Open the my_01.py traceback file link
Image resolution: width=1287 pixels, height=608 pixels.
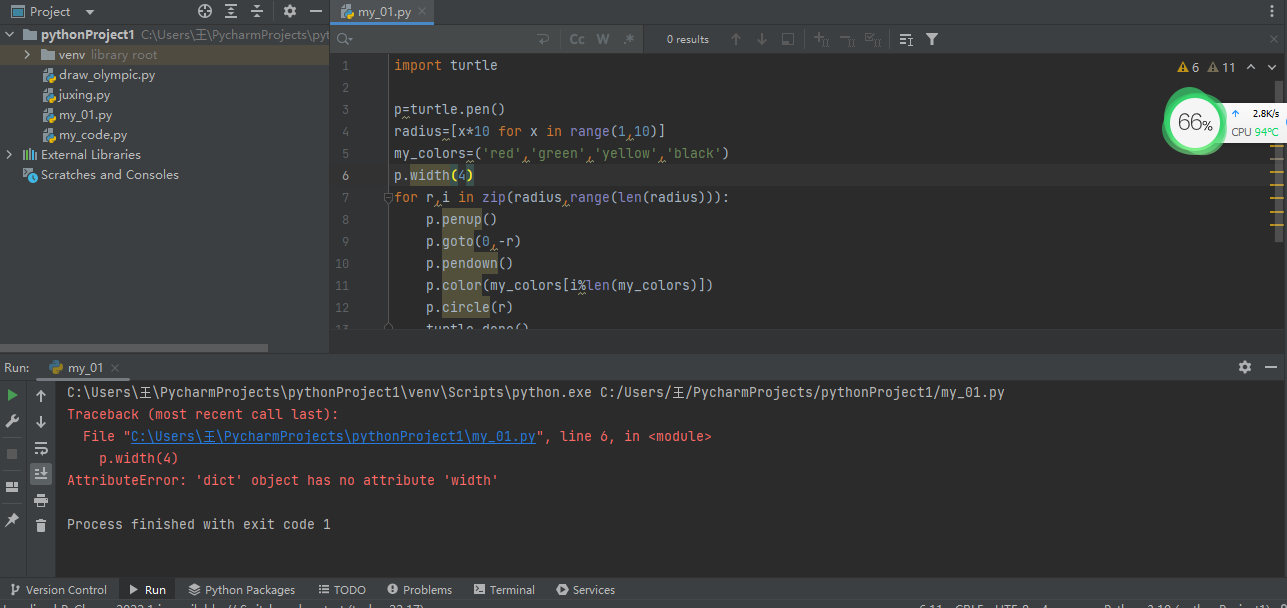pos(333,437)
